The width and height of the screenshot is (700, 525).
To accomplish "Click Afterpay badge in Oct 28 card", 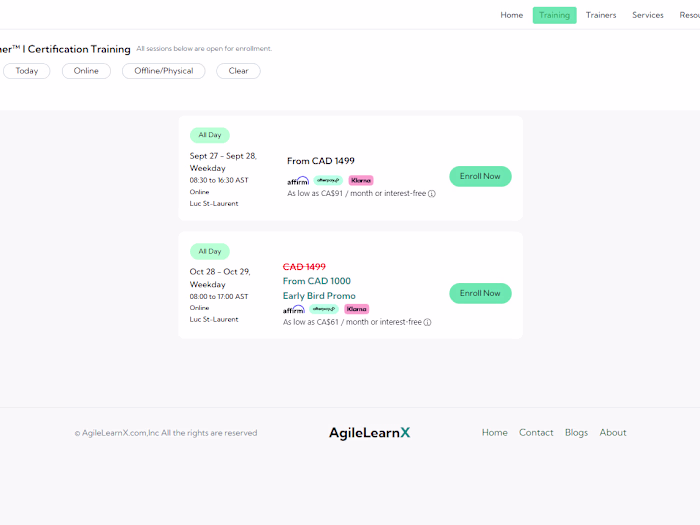I will click(324, 309).
